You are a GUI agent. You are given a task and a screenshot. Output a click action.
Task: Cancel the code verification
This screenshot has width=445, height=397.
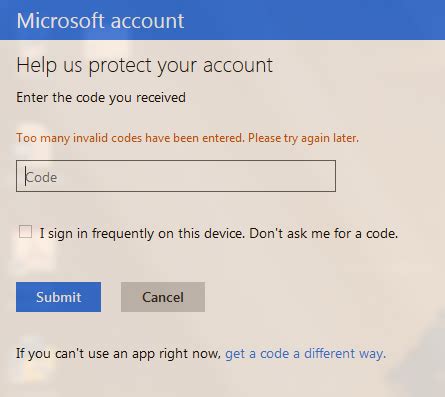pyautogui.click(x=163, y=297)
